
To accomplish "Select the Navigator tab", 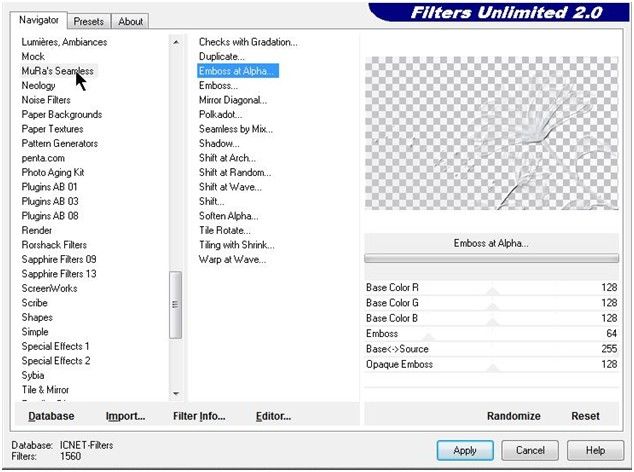I will pyautogui.click(x=39, y=20).
